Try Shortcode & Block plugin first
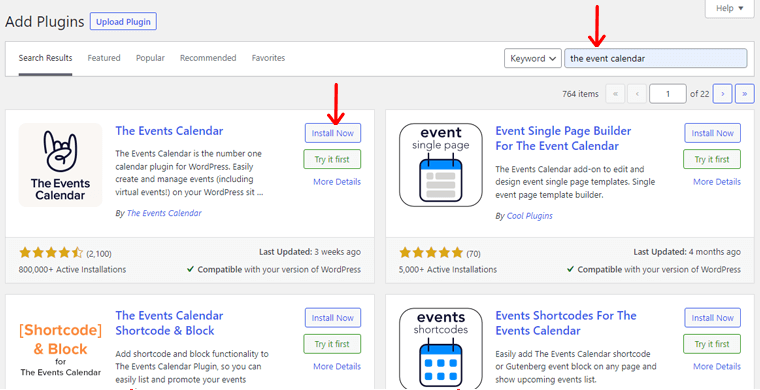 pos(332,344)
